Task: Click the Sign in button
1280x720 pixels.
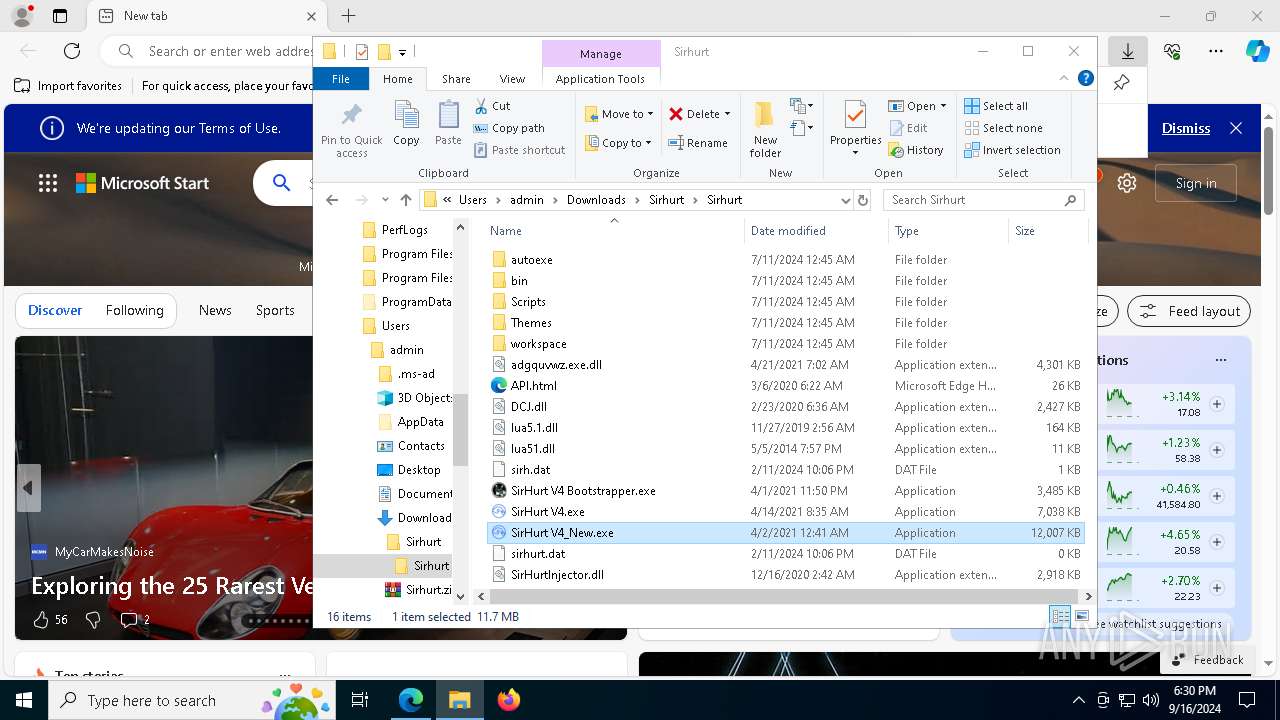Action: pyautogui.click(x=1196, y=183)
